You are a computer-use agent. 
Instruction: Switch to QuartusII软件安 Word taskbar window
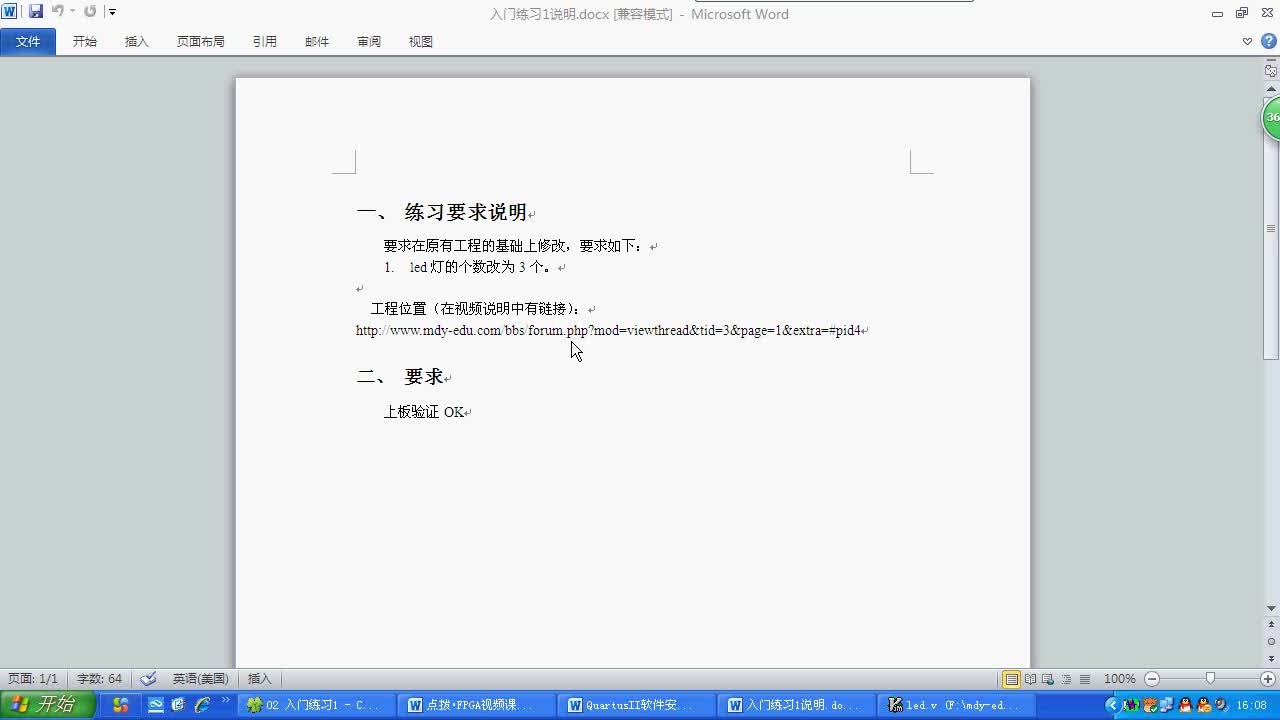tap(636, 705)
